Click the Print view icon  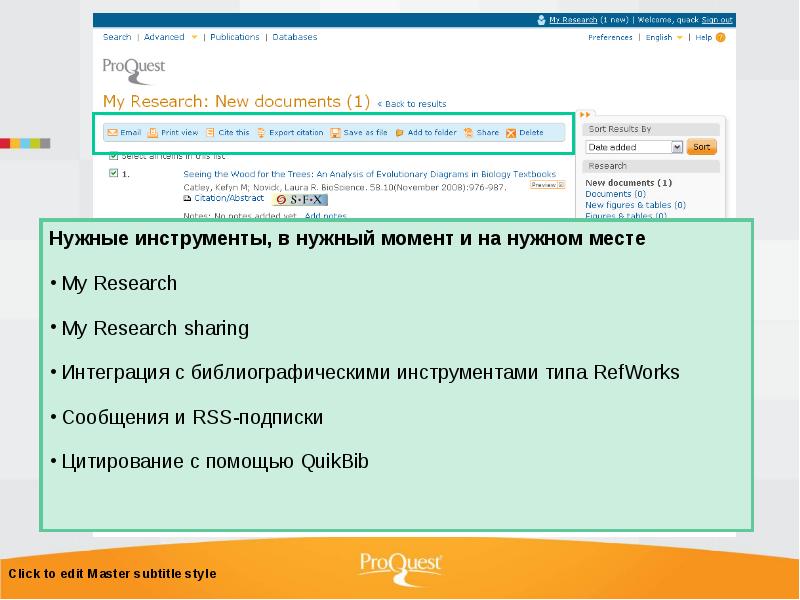[x=152, y=132]
